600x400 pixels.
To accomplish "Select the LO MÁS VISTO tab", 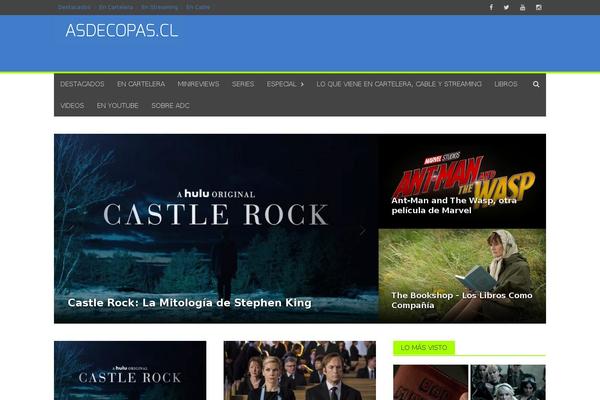I will tap(424, 348).
